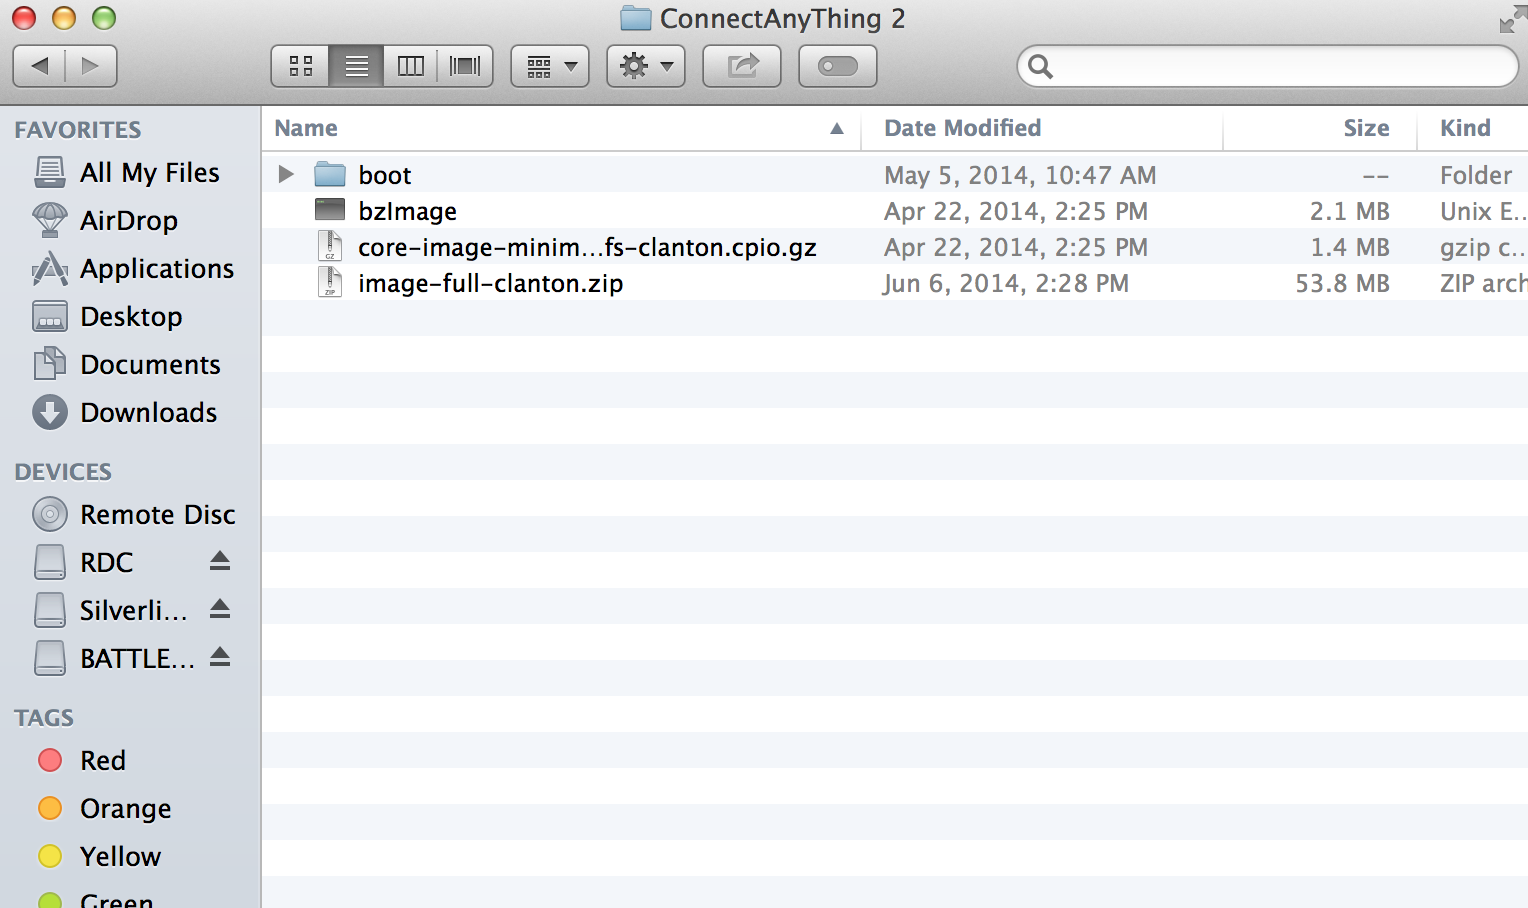Sort by the Name column header
Screen dimensions: 1528x908
tap(306, 128)
